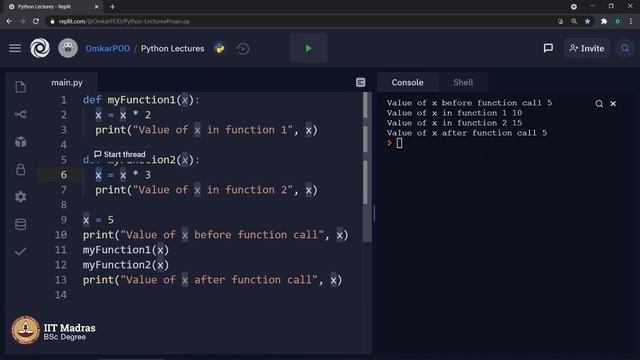The width and height of the screenshot is (640, 360).
Task: Switch to the Console tab
Action: 407,82
